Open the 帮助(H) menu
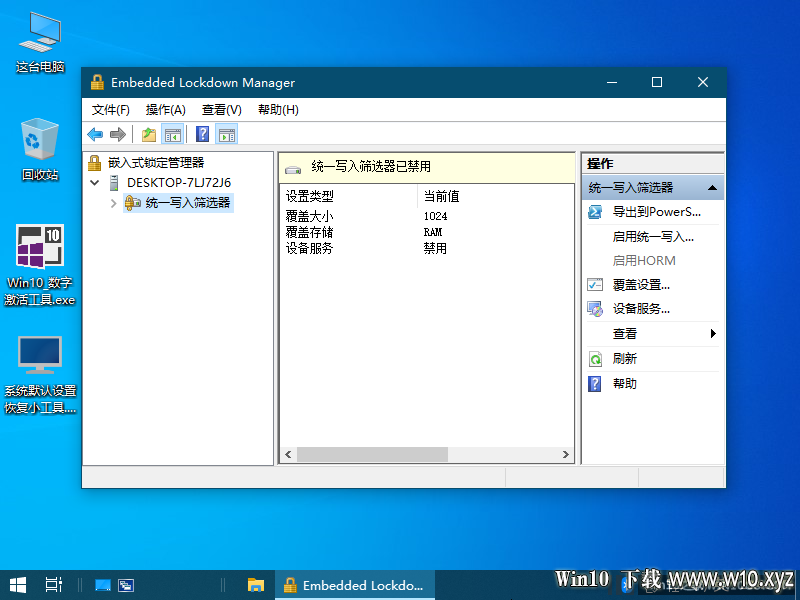The height and width of the screenshot is (600, 800). click(278, 110)
